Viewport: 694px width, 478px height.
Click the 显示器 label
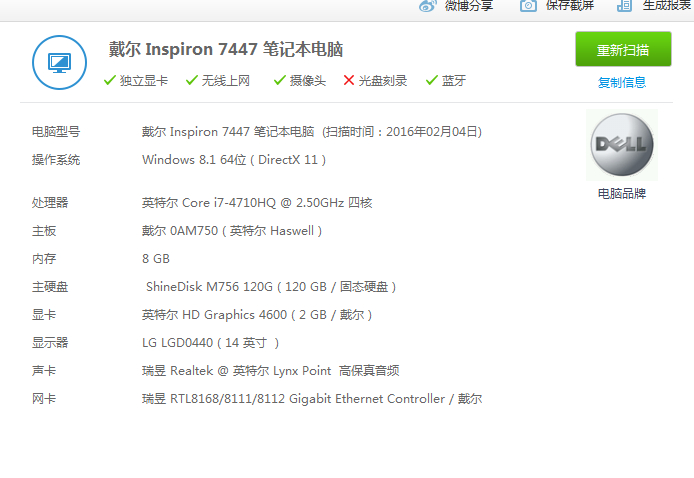click(50, 343)
